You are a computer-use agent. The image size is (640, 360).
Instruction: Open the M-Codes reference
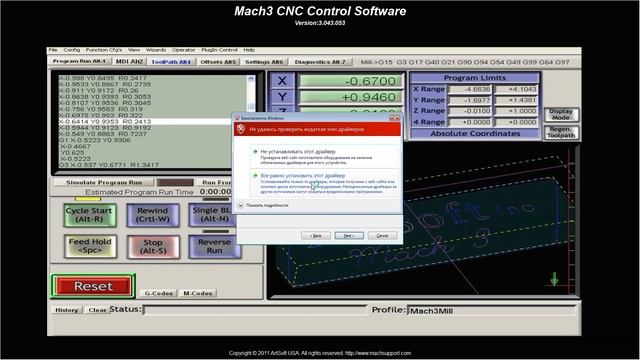[x=198, y=293]
